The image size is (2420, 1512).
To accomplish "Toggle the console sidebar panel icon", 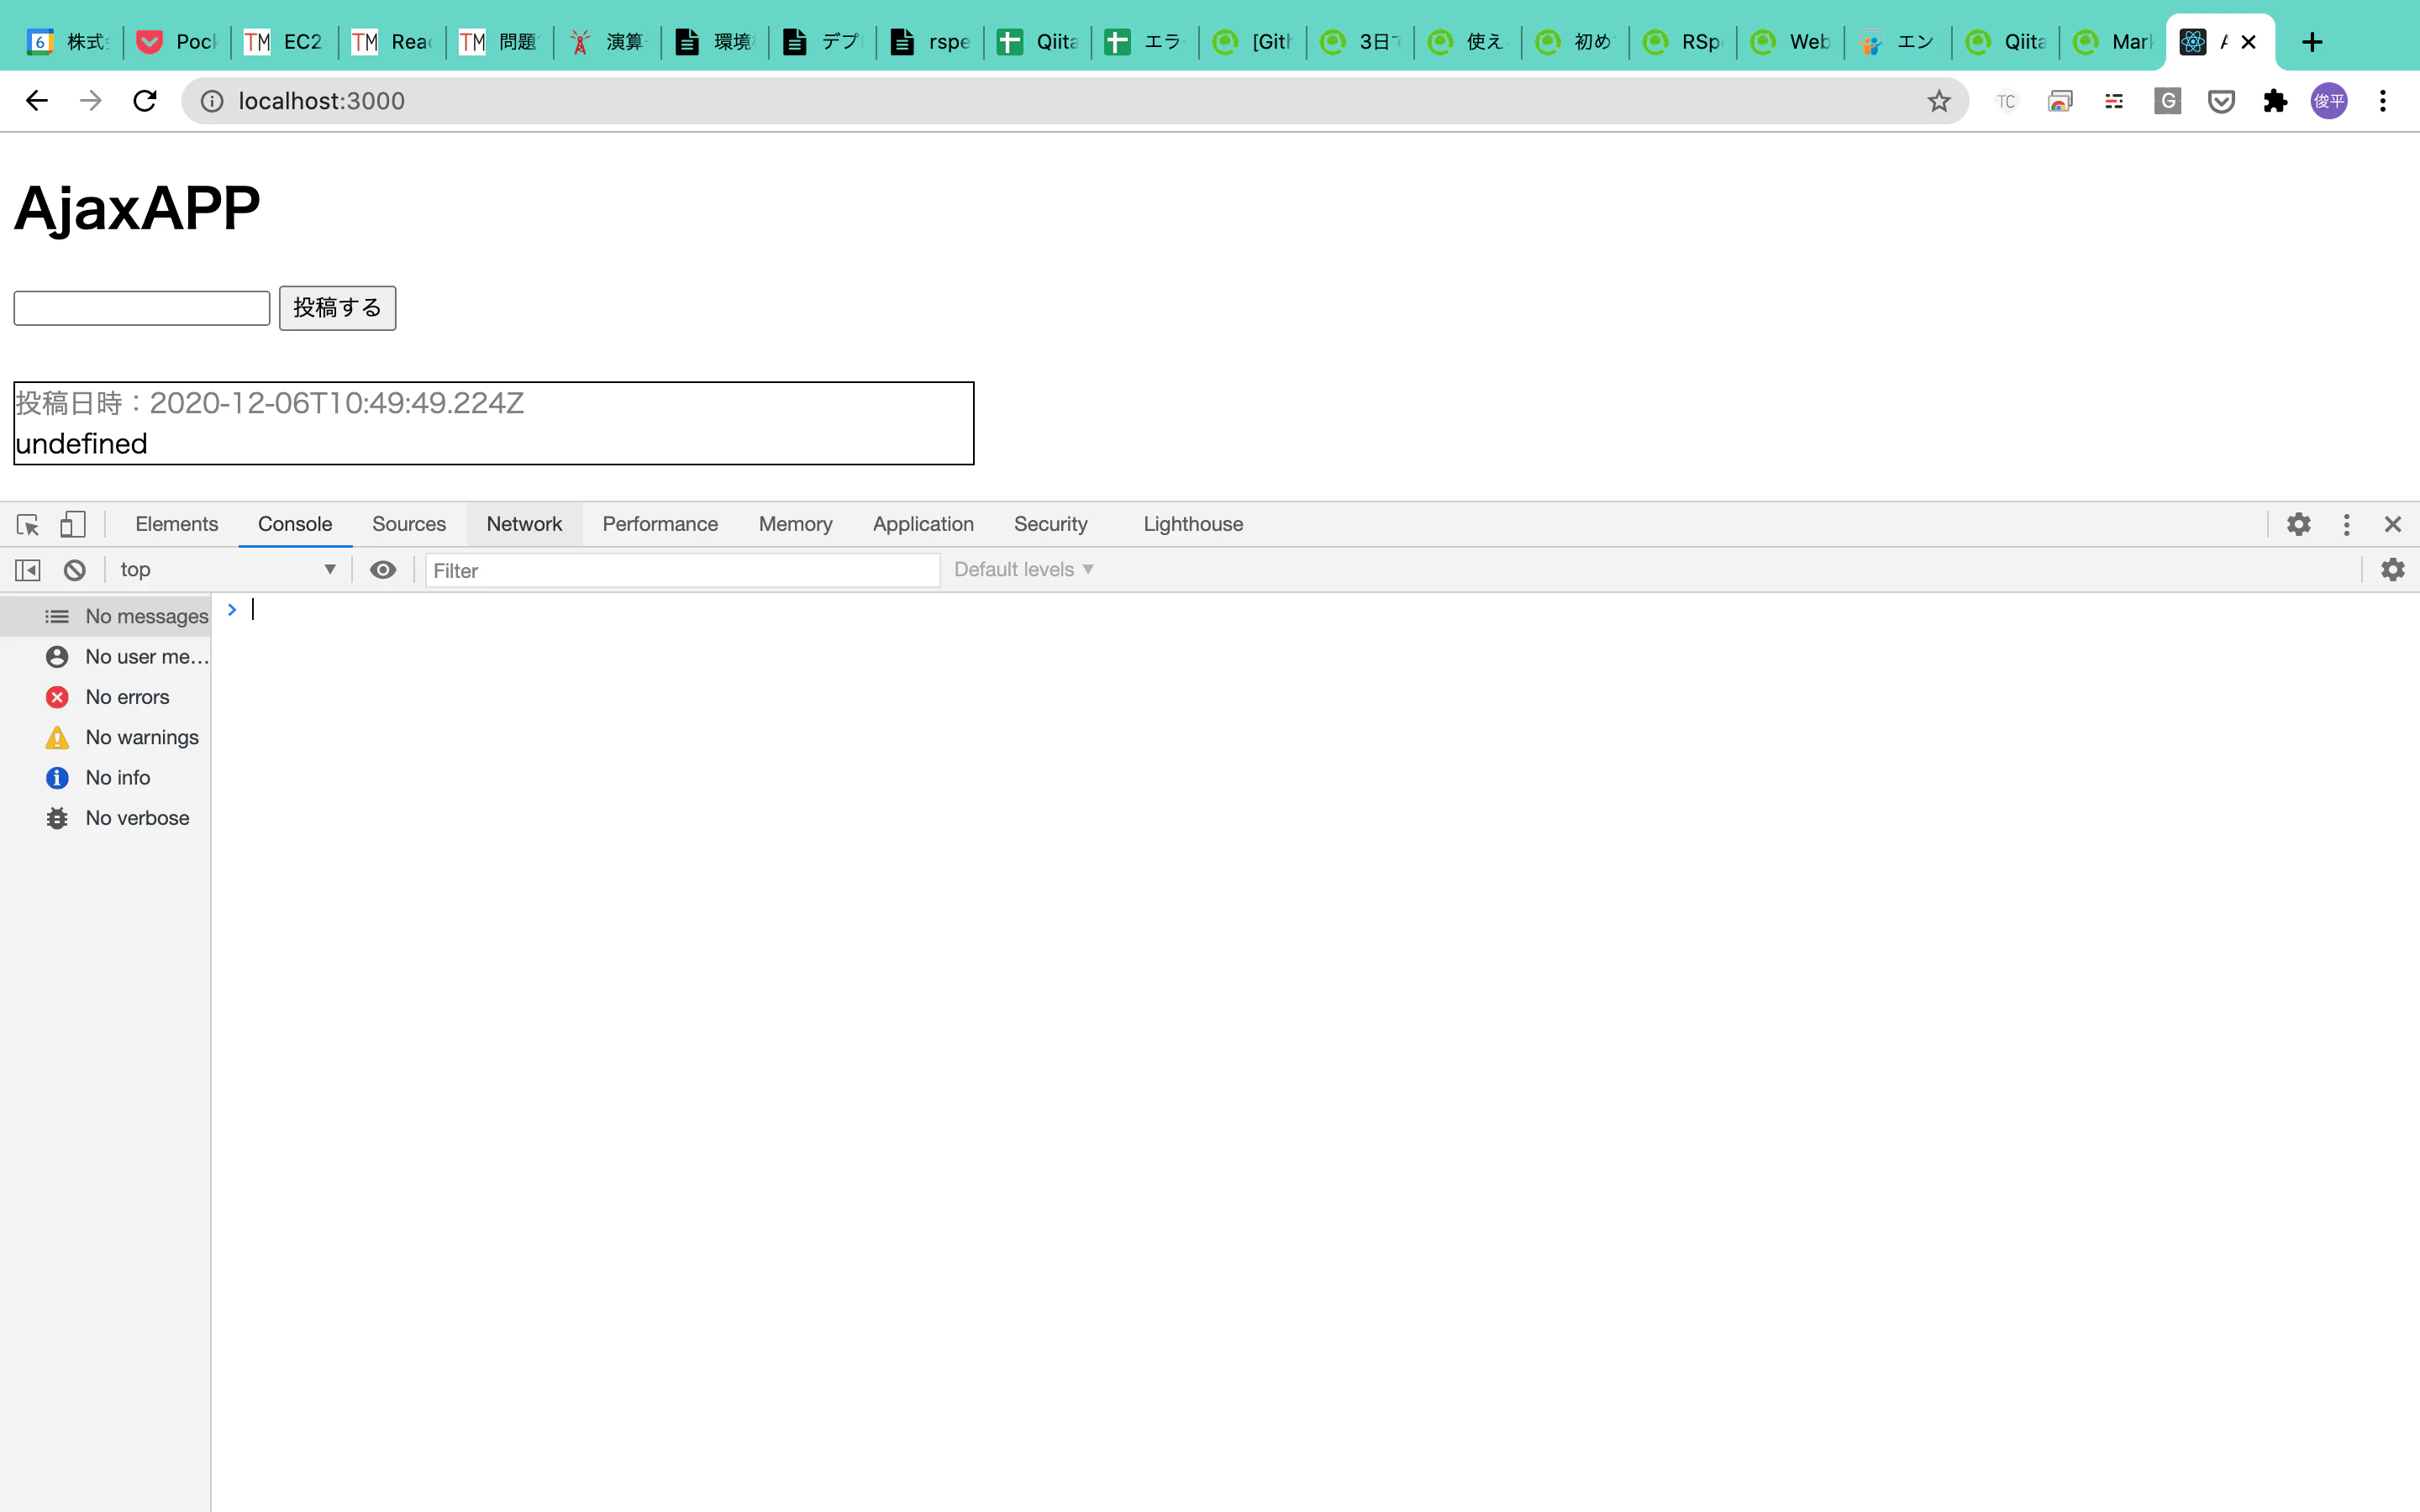I will click(28, 570).
